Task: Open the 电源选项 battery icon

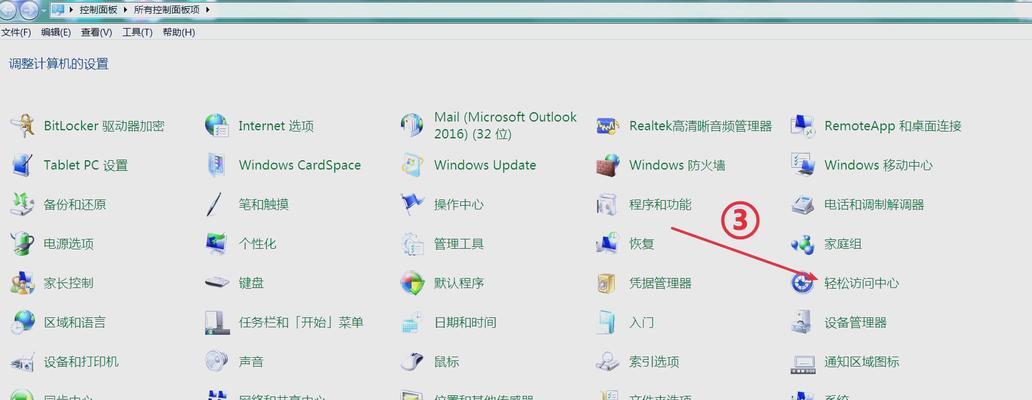Action: (x=22, y=244)
